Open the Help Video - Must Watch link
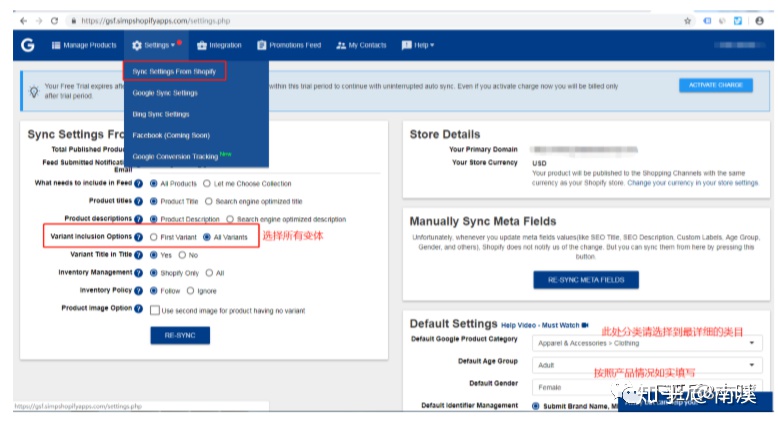The height and width of the screenshot is (426, 778). (540, 325)
